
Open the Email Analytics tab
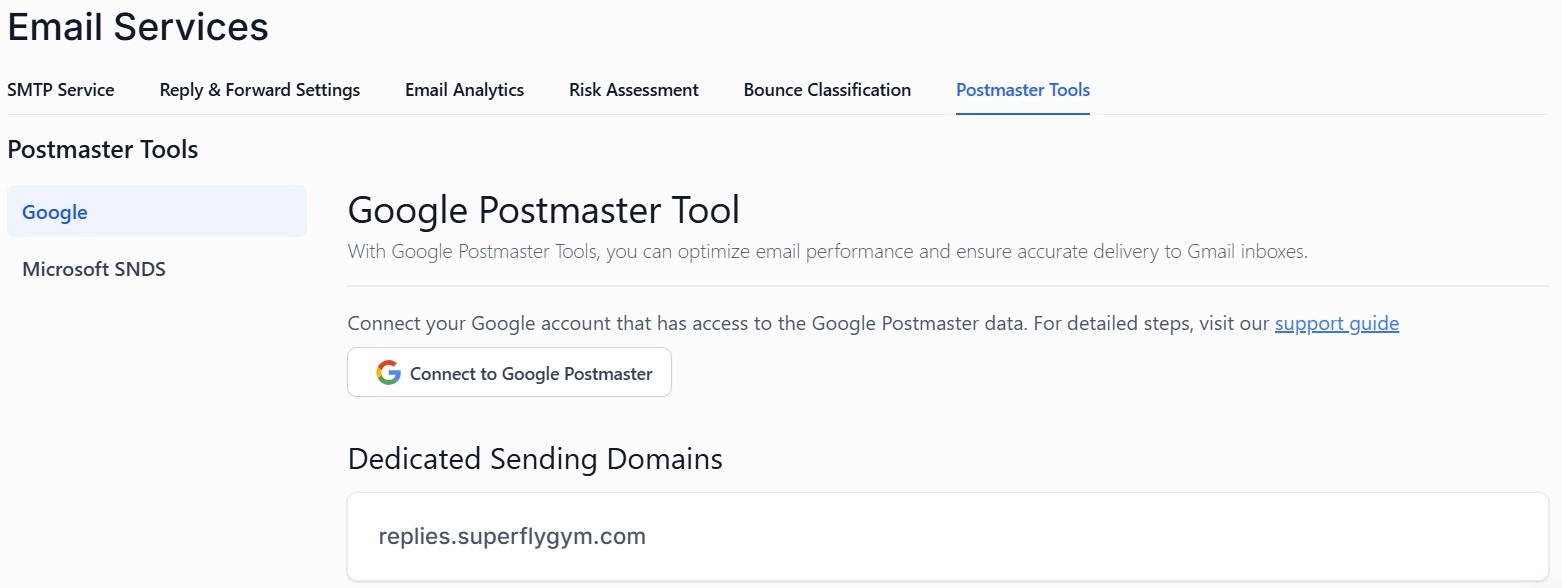464,90
